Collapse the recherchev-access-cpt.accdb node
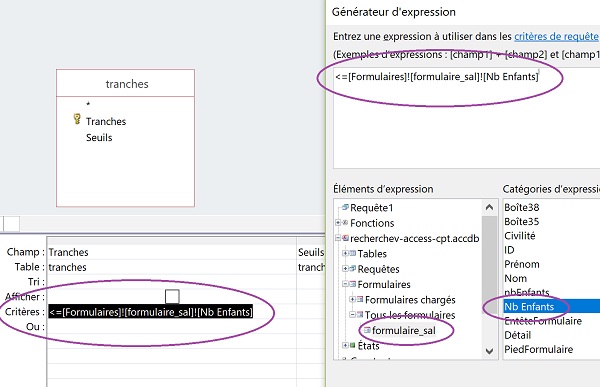 tap(338, 238)
